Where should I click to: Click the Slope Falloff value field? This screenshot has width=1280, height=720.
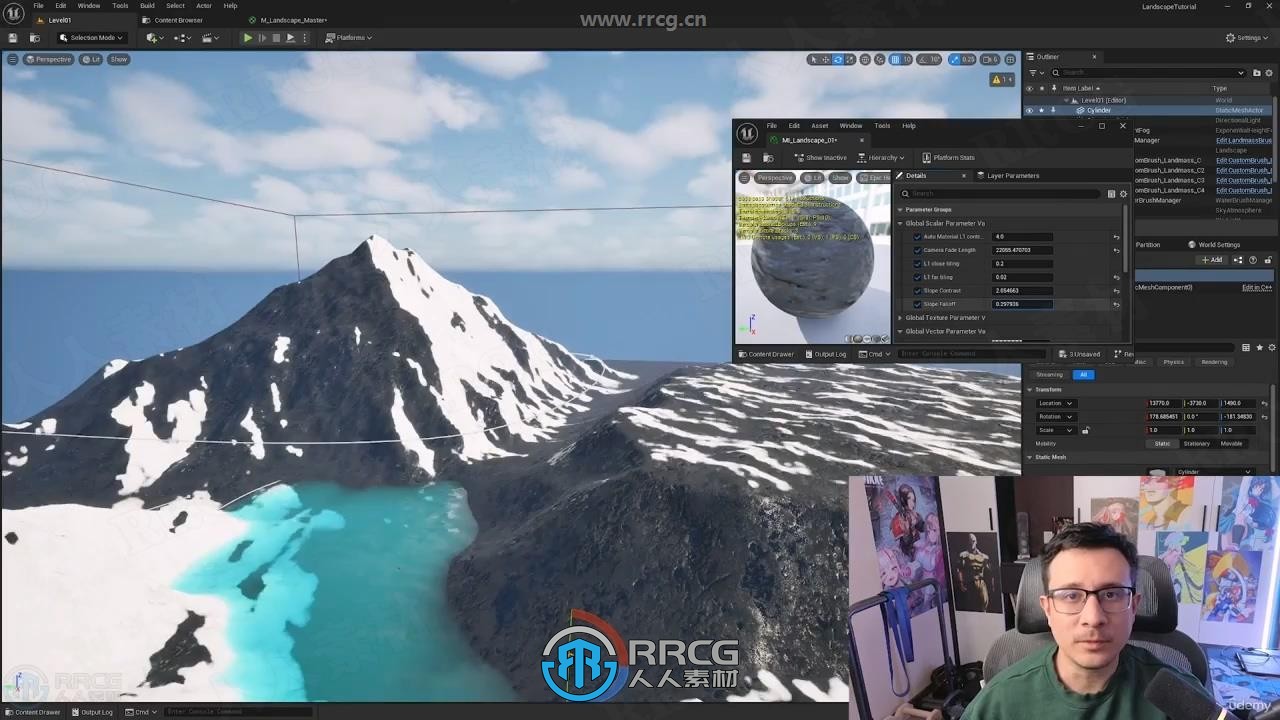[x=1022, y=304]
